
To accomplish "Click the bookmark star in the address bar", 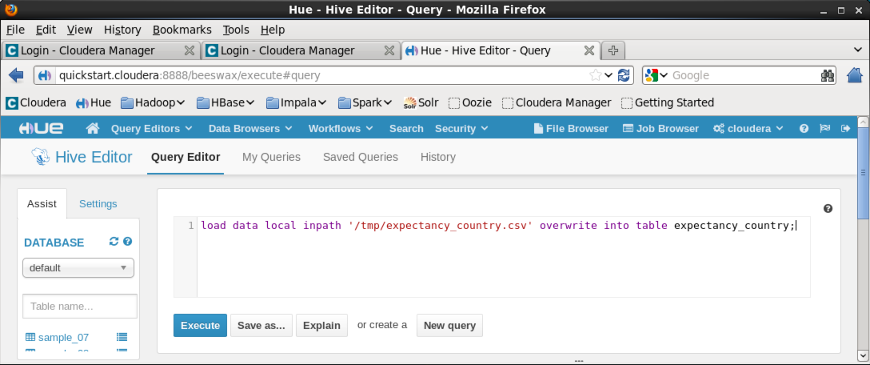I will (x=595, y=75).
